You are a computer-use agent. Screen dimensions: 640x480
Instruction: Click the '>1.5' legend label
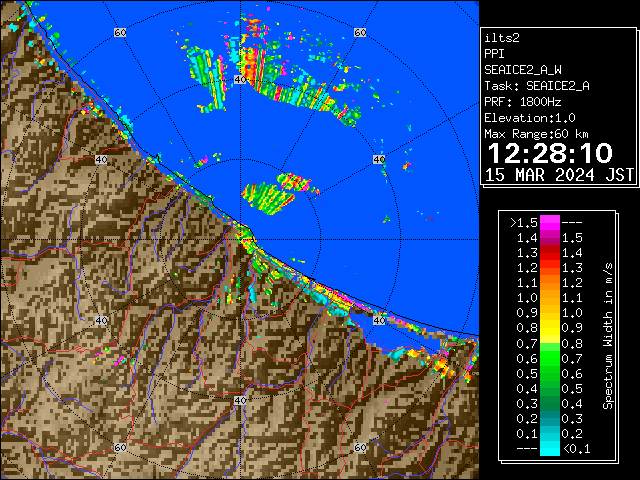point(523,223)
